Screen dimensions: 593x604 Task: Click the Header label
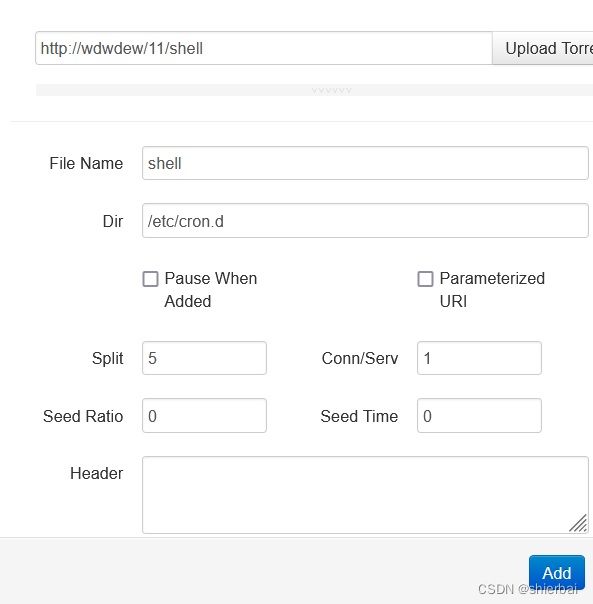tap(96, 473)
